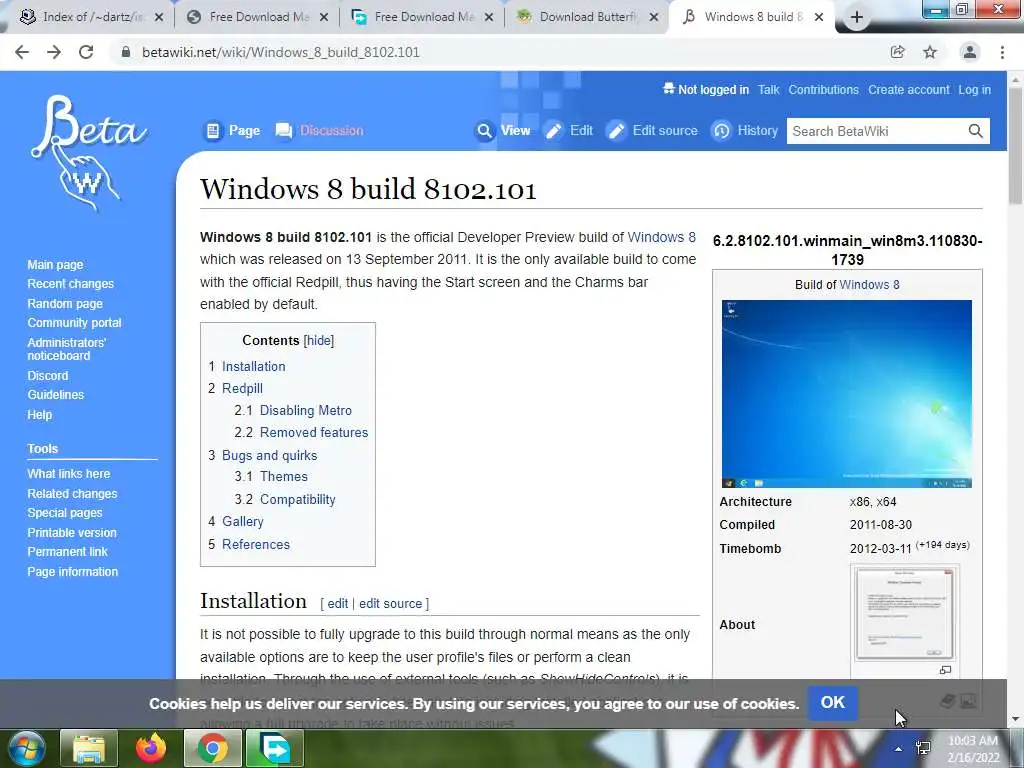Click the taskbar clock showing 10:03 AM
The height and width of the screenshot is (768, 1024).
click(x=973, y=749)
